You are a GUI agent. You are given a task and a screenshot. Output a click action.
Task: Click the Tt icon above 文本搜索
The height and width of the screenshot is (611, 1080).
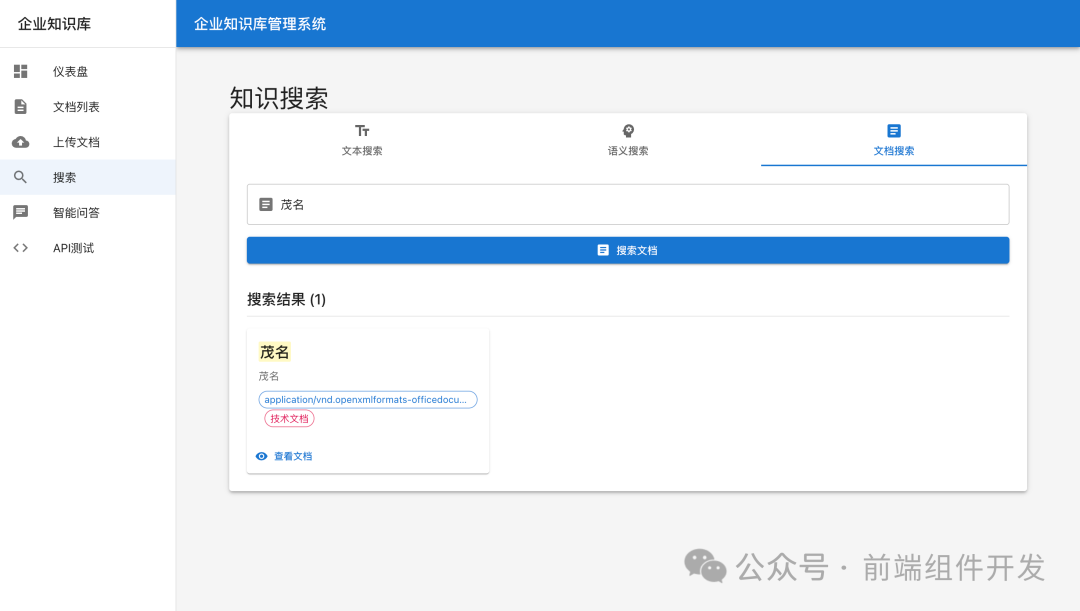click(x=362, y=129)
